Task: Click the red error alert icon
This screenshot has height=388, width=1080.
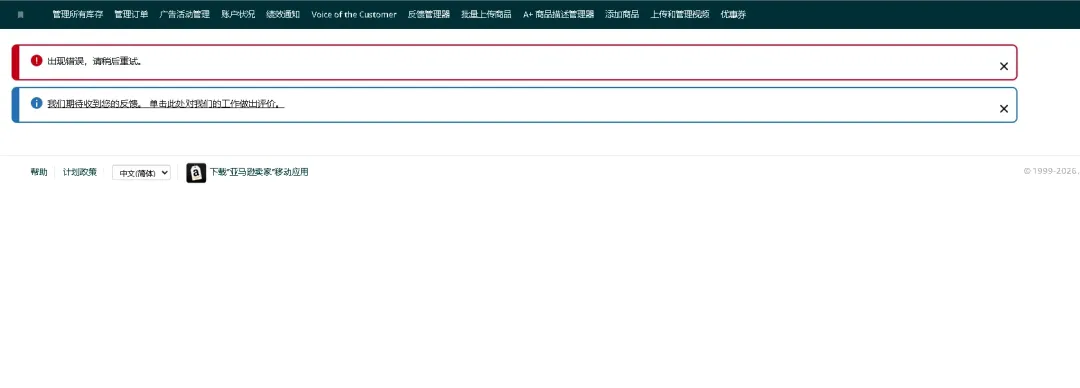Action: (x=37, y=61)
